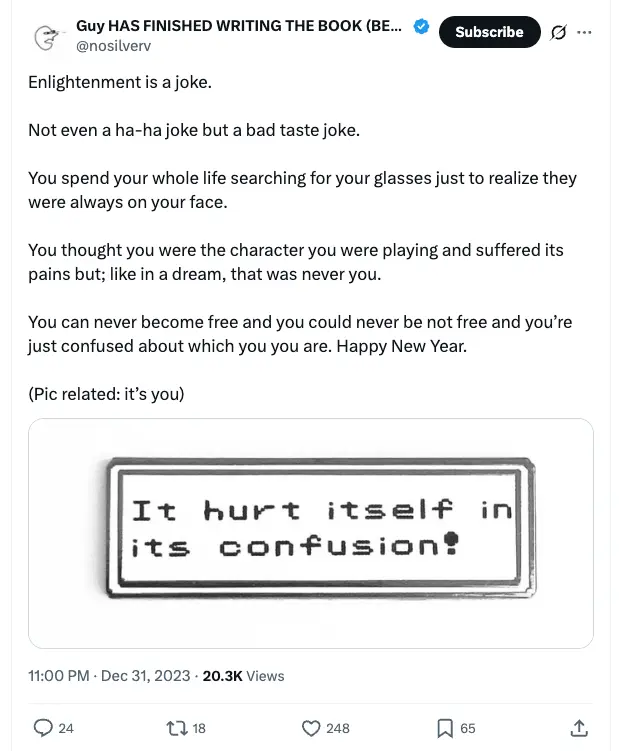Screen dimensions: 619x751
Task: Click the share upload arrow icon
Action: (578, 728)
